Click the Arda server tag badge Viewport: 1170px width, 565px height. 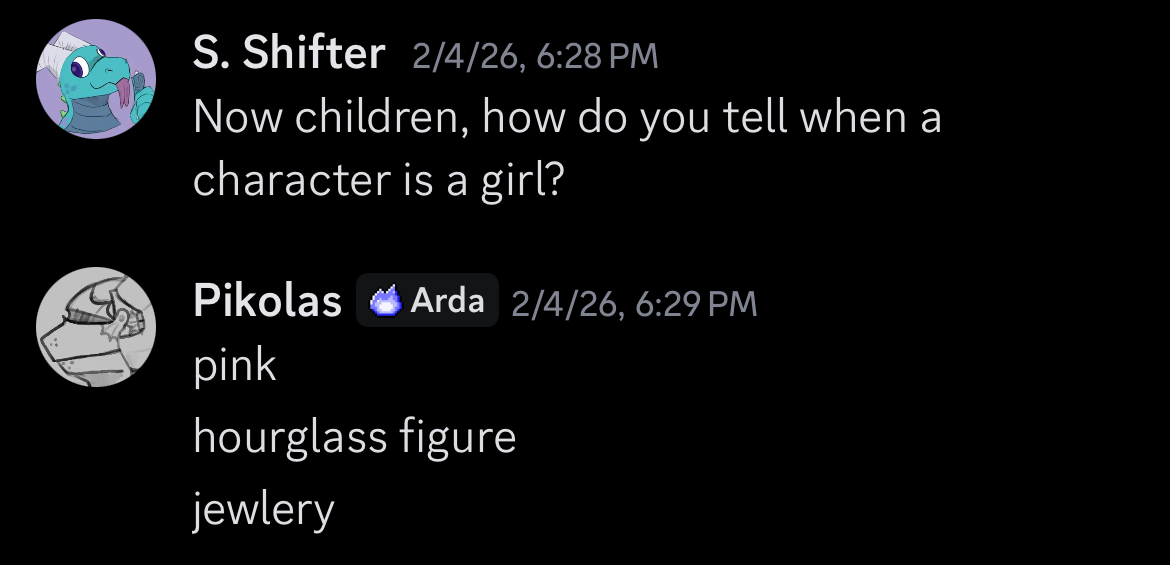point(427,301)
